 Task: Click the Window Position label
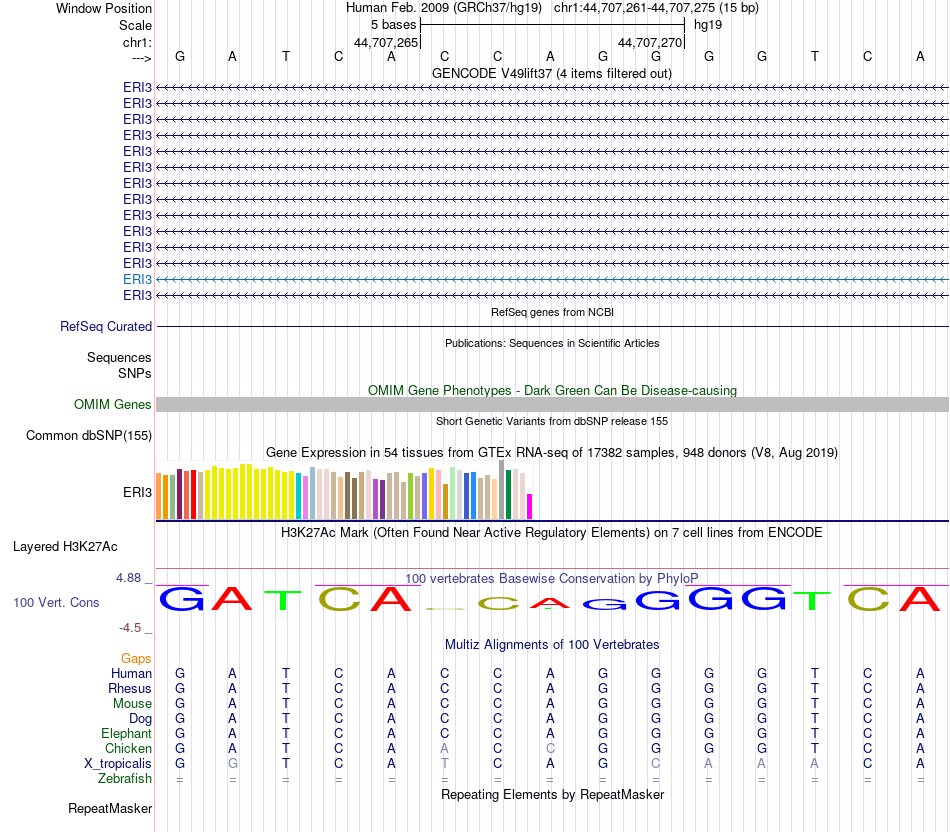[104, 8]
